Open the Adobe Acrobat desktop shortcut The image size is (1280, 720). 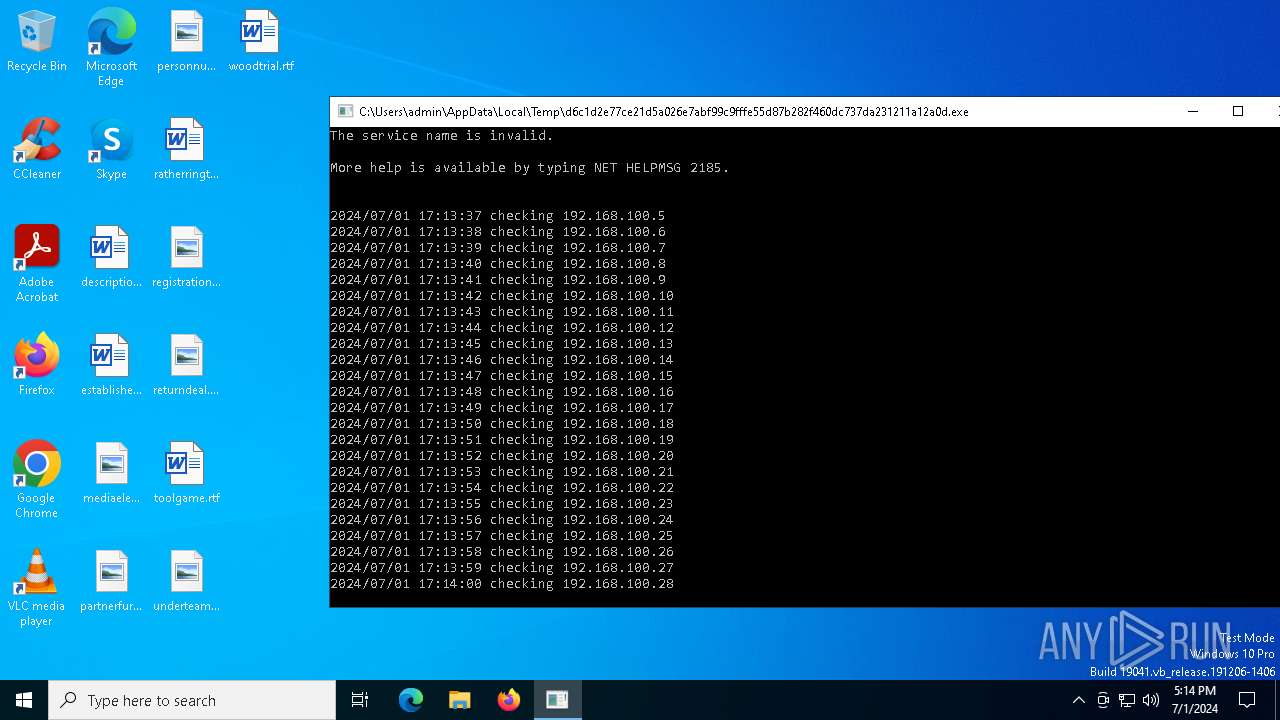(x=37, y=264)
